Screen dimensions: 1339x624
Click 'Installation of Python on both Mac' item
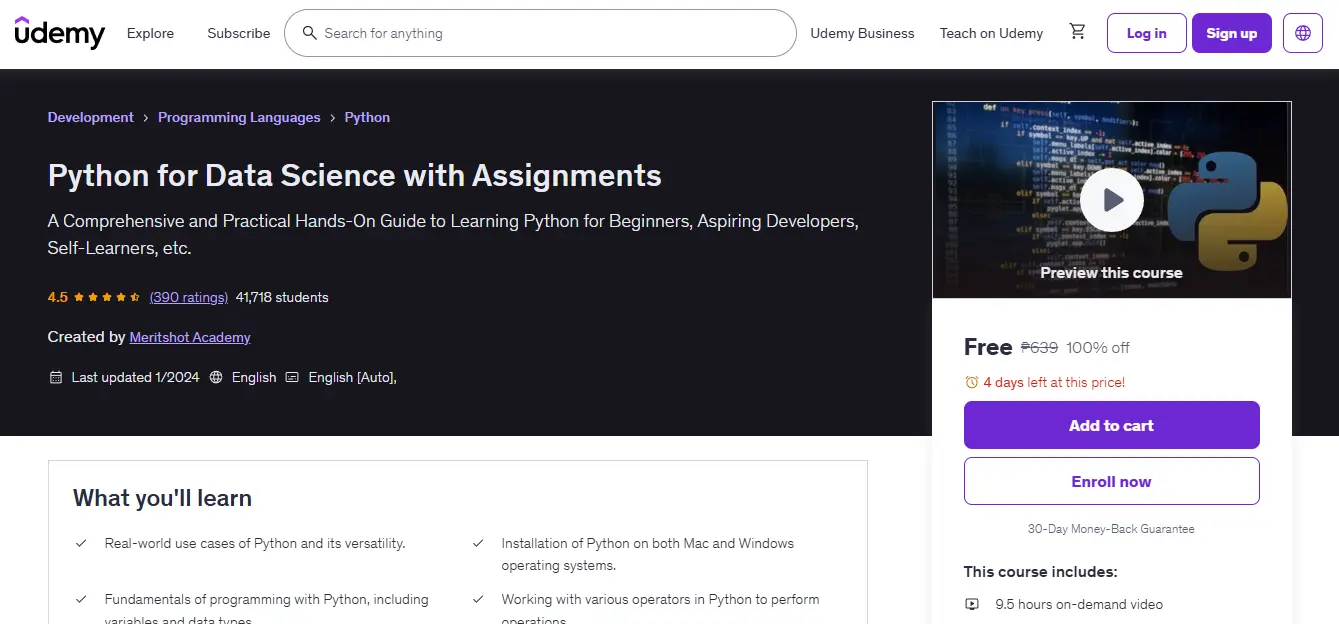point(648,554)
